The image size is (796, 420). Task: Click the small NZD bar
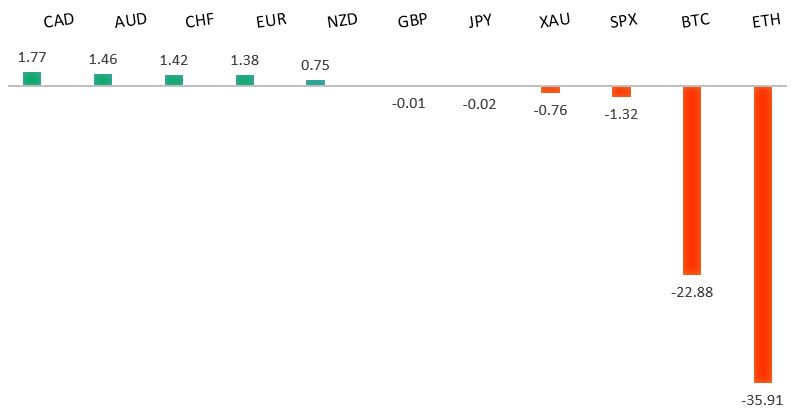[315, 82]
